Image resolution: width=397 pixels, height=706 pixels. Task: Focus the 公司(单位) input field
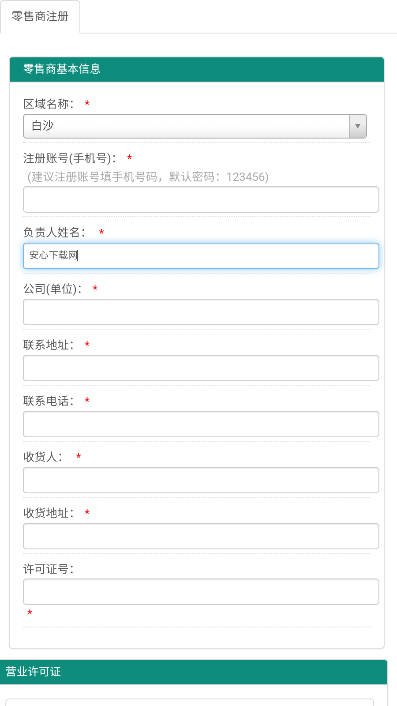201,312
